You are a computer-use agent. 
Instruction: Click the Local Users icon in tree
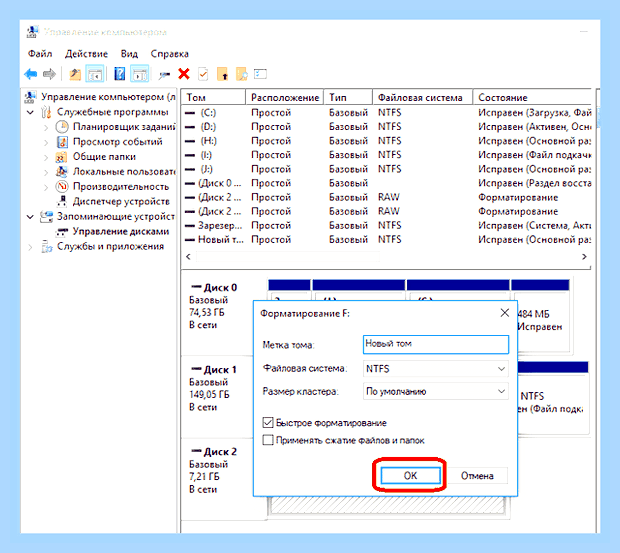pos(62,172)
